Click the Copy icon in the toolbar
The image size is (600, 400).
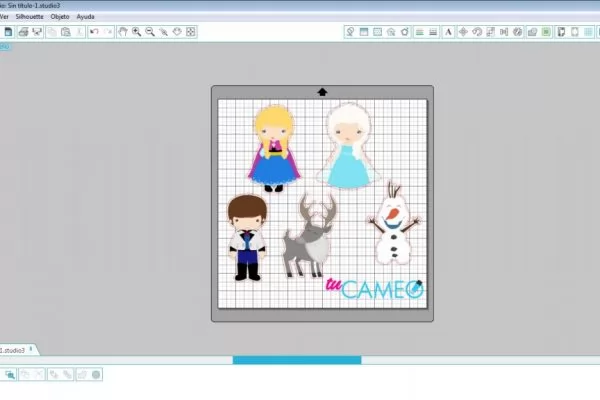tap(52, 32)
